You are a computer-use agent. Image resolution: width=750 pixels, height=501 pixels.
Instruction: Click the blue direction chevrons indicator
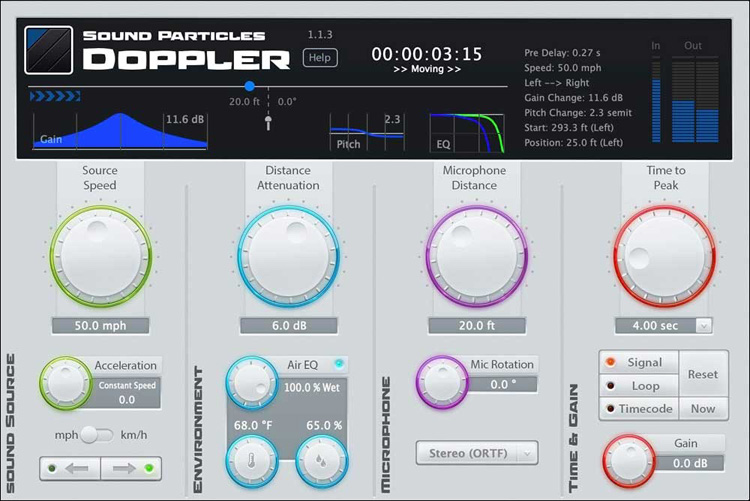tap(55, 97)
